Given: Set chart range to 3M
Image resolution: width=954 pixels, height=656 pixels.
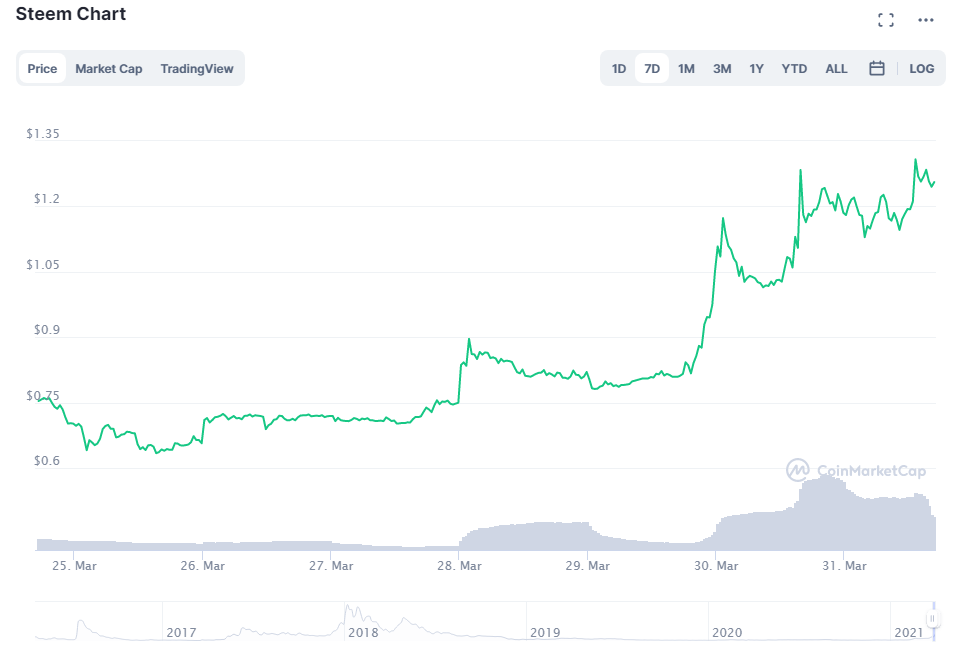Looking at the screenshot, I should (722, 69).
